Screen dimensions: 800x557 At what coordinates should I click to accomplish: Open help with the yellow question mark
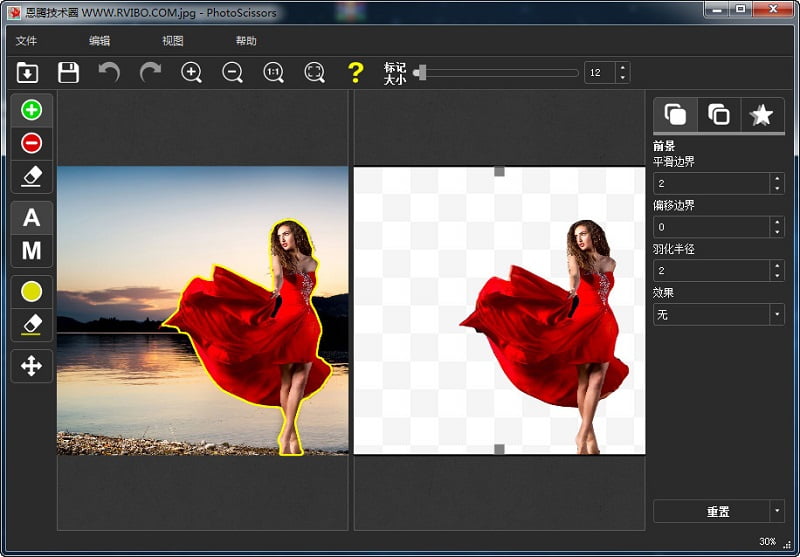[x=356, y=72]
